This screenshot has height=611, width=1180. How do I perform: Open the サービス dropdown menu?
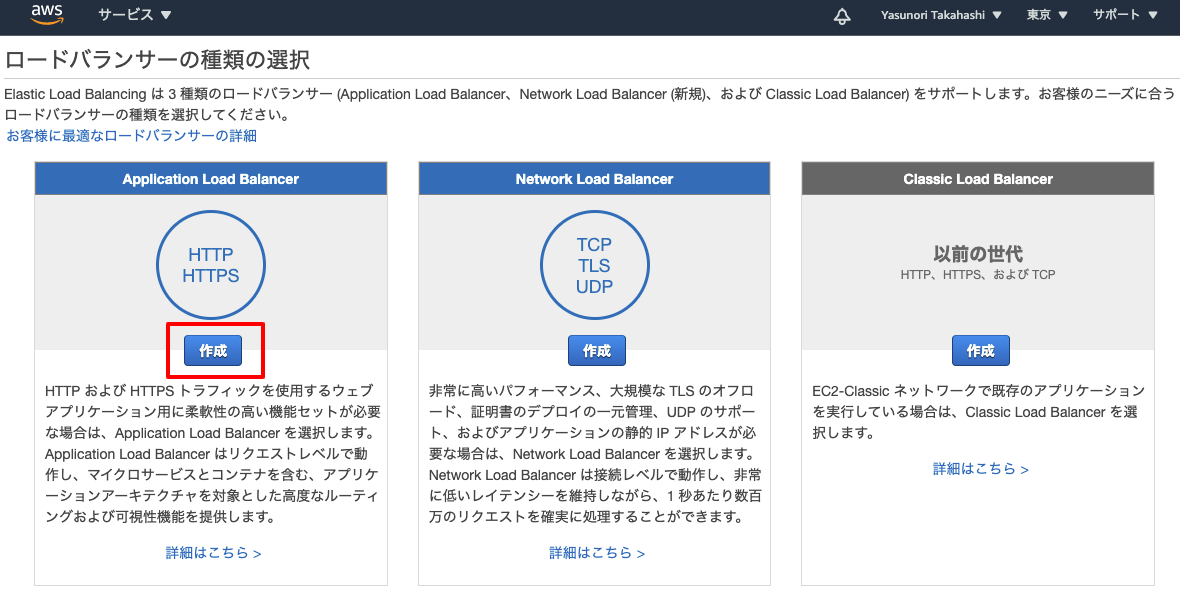click(135, 15)
